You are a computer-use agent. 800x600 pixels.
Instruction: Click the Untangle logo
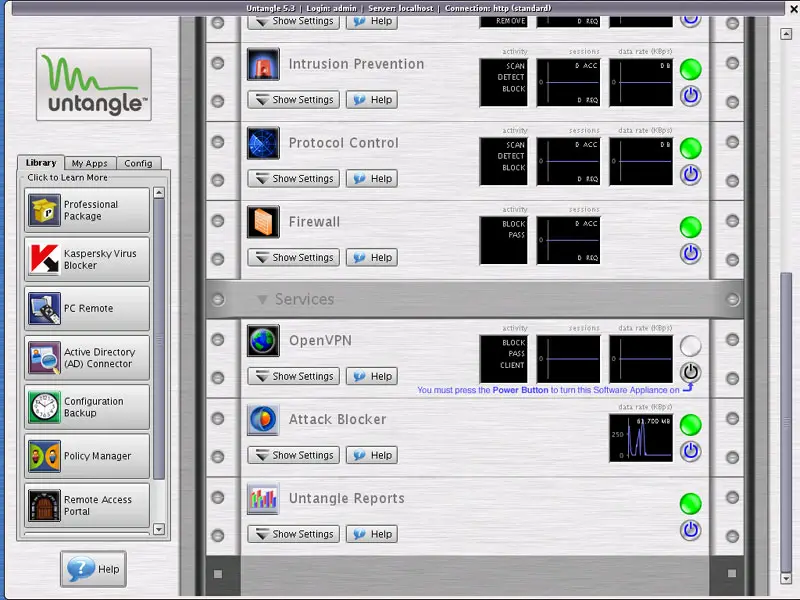(x=94, y=85)
